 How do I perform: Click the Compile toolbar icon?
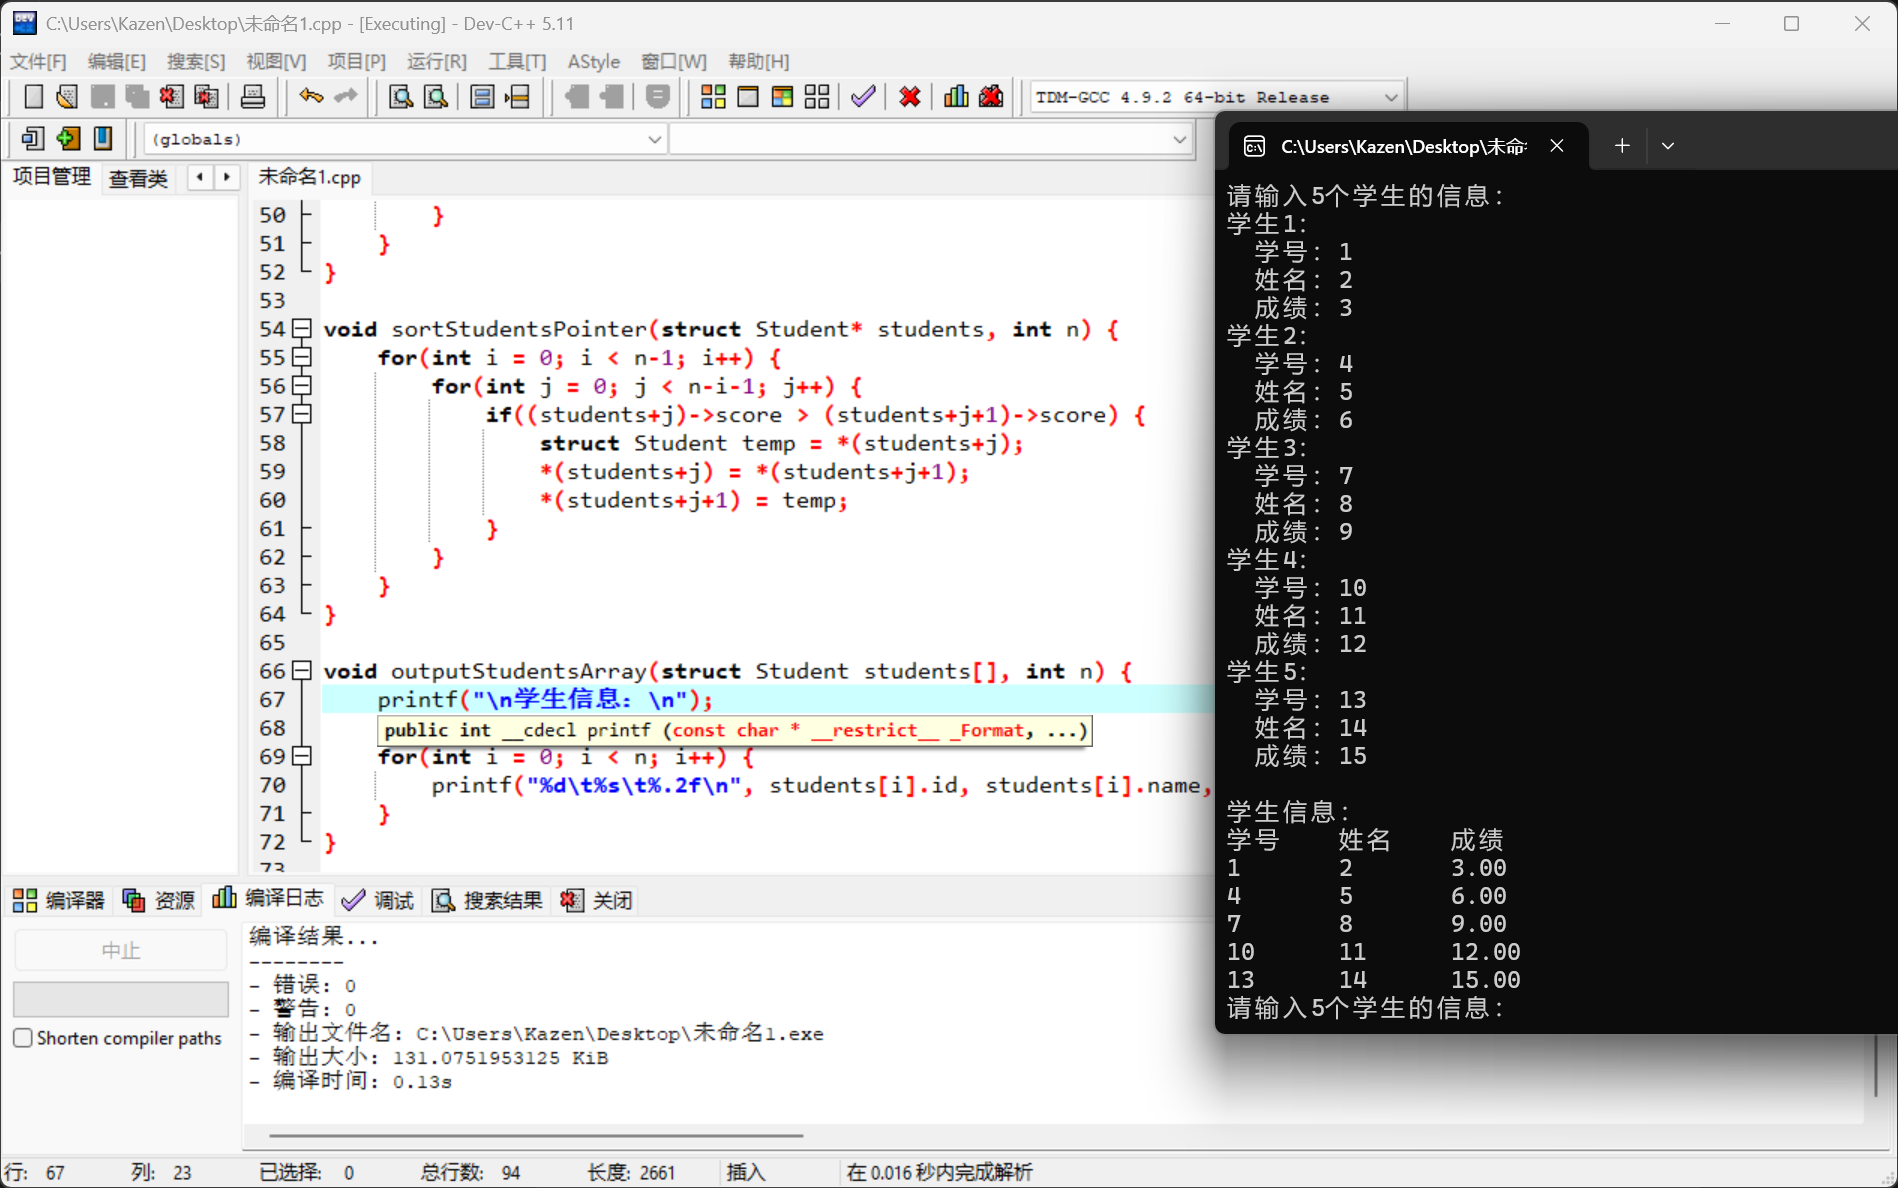[713, 96]
